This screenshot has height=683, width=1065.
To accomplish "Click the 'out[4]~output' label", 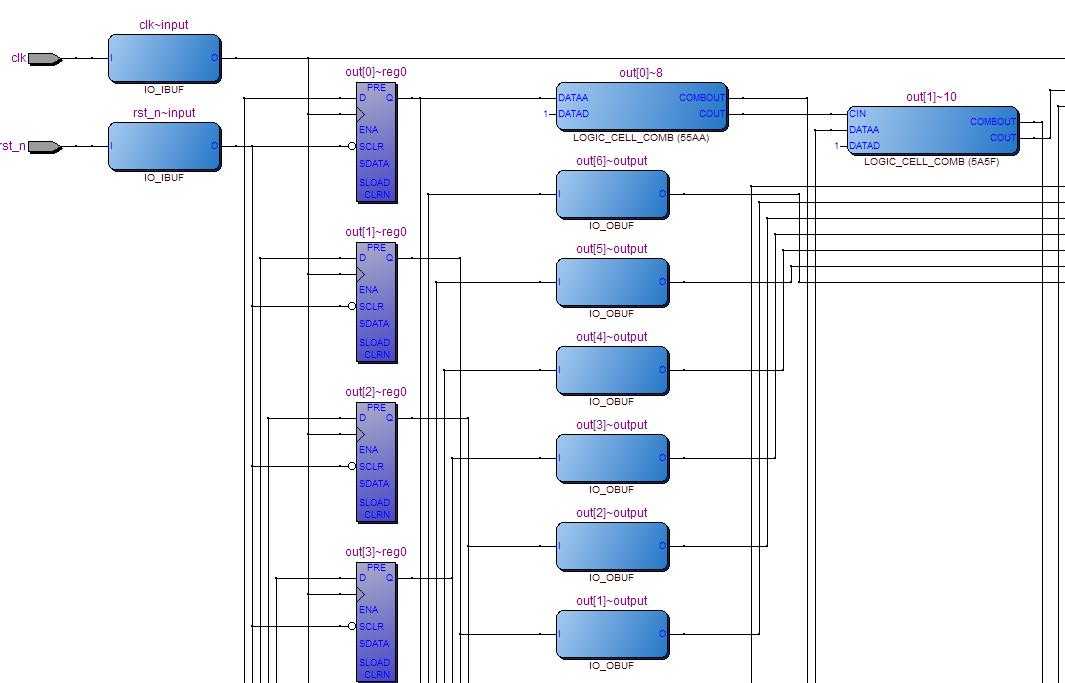I will point(611,337).
